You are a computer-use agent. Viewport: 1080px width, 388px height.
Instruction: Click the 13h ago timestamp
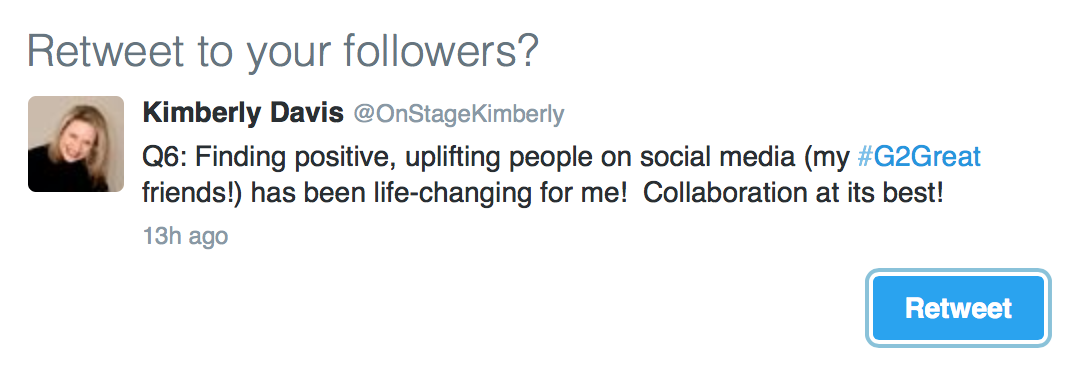tap(185, 236)
